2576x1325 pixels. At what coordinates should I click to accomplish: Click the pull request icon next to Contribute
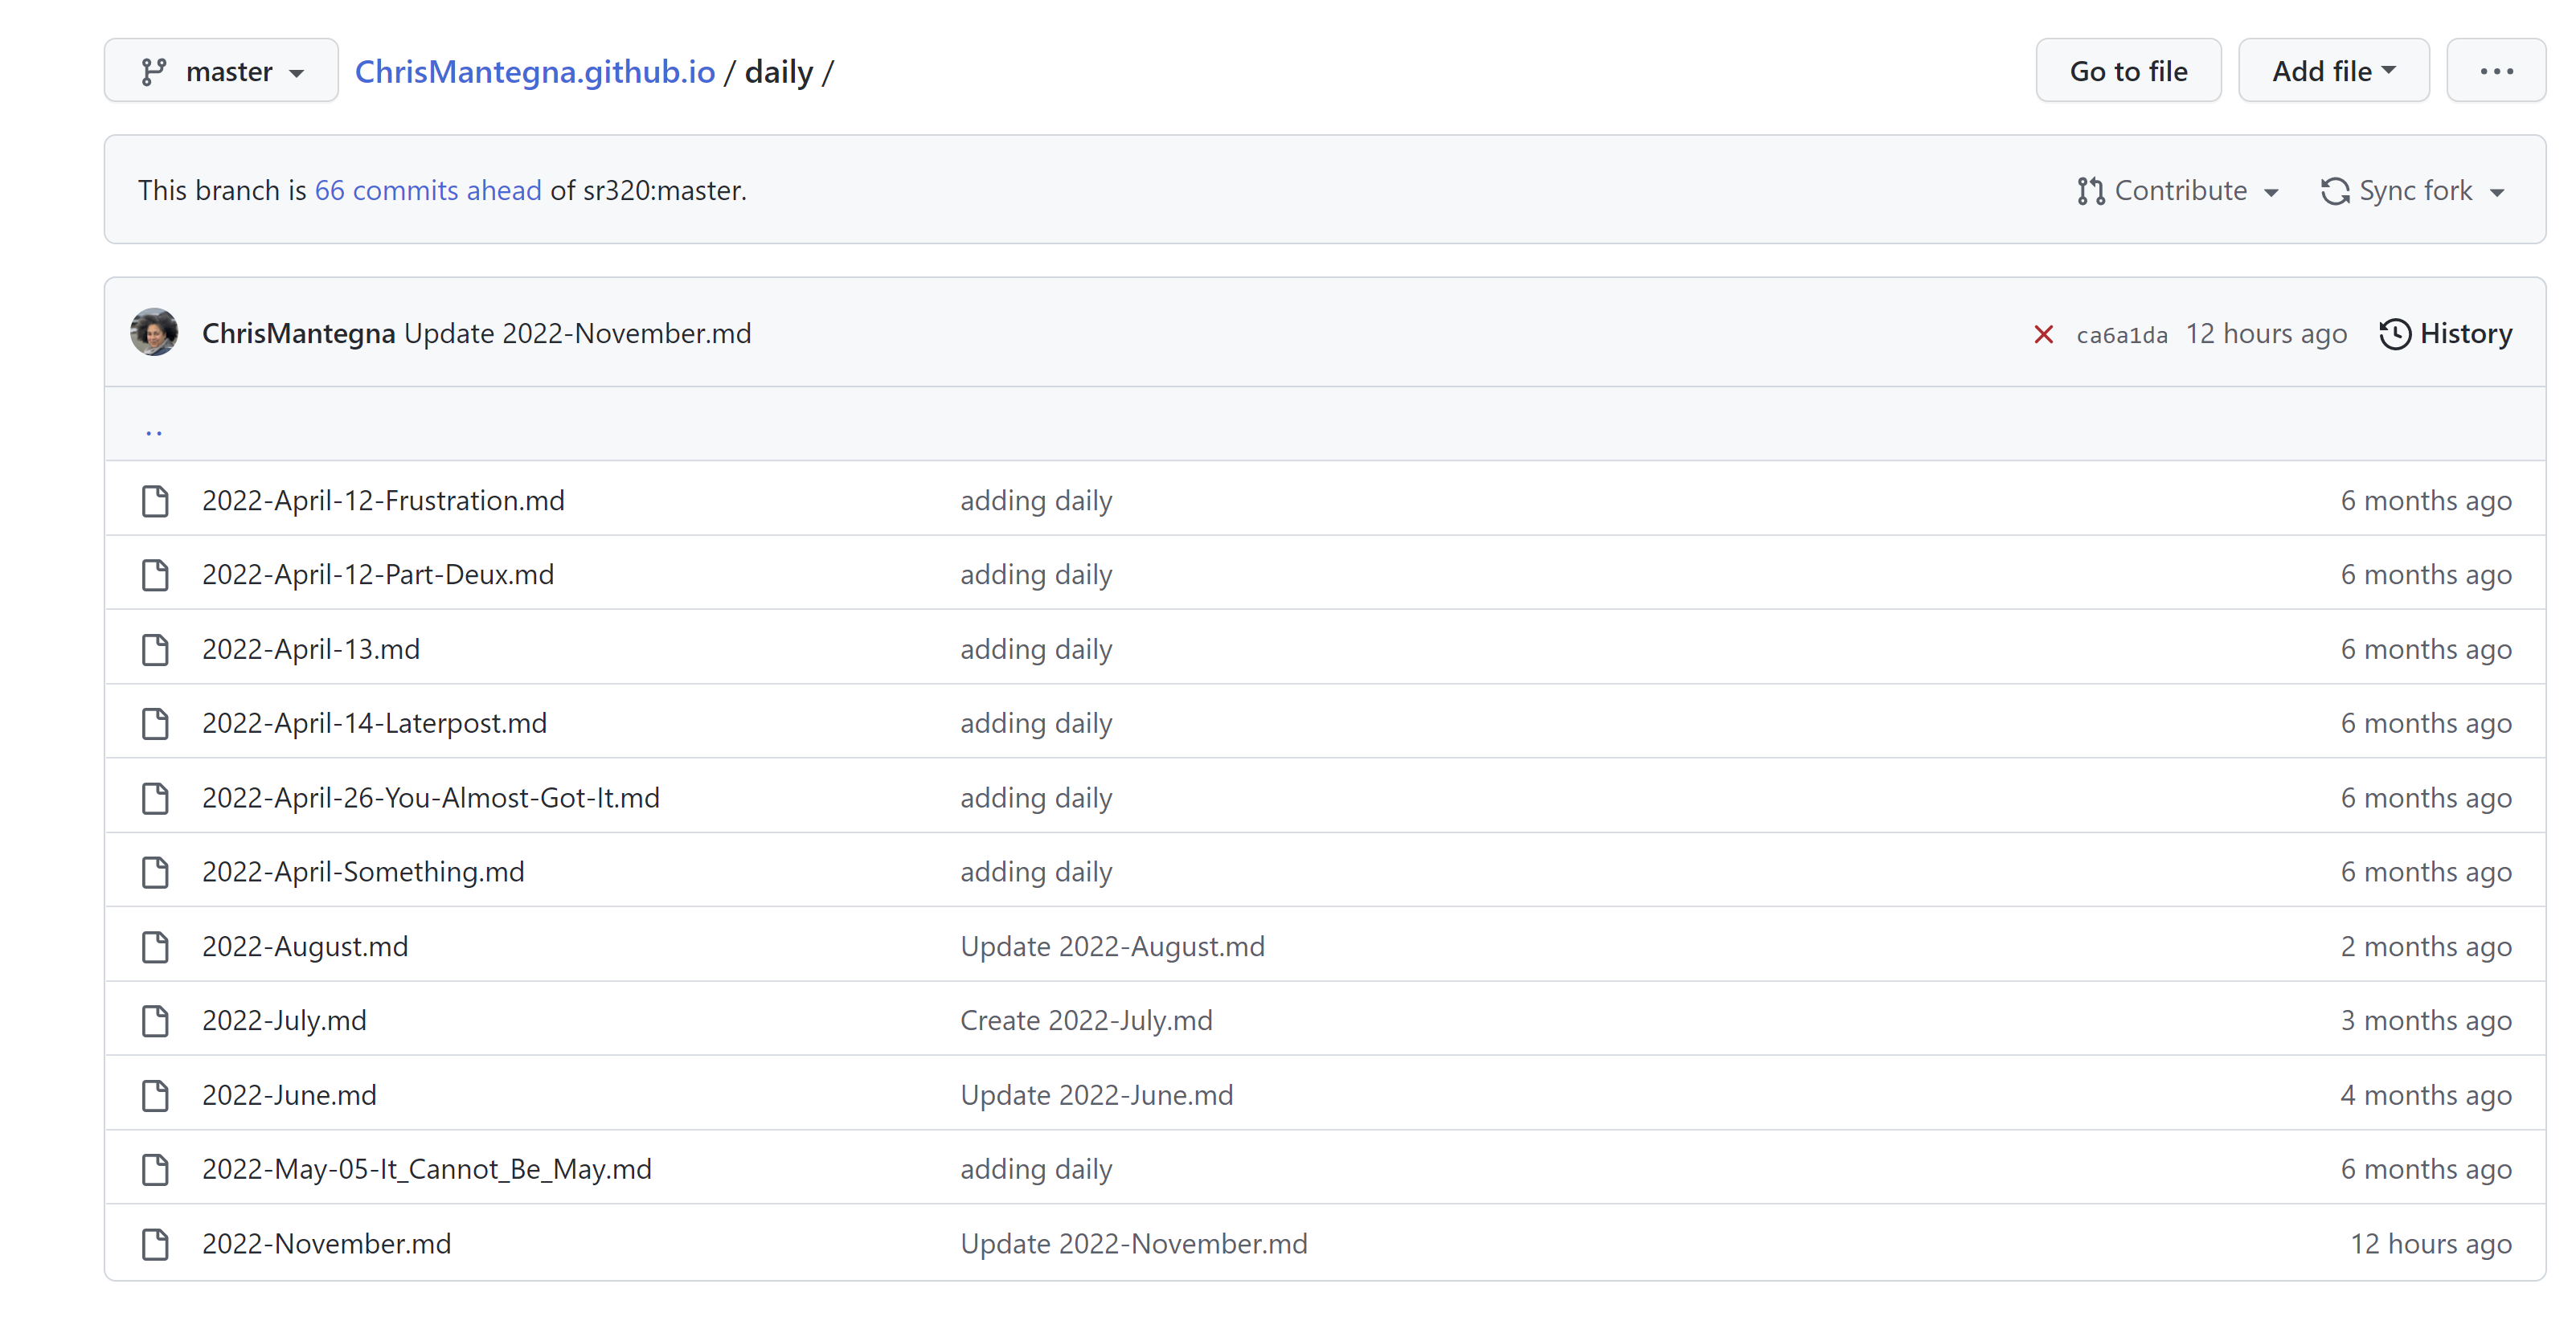[x=2090, y=190]
